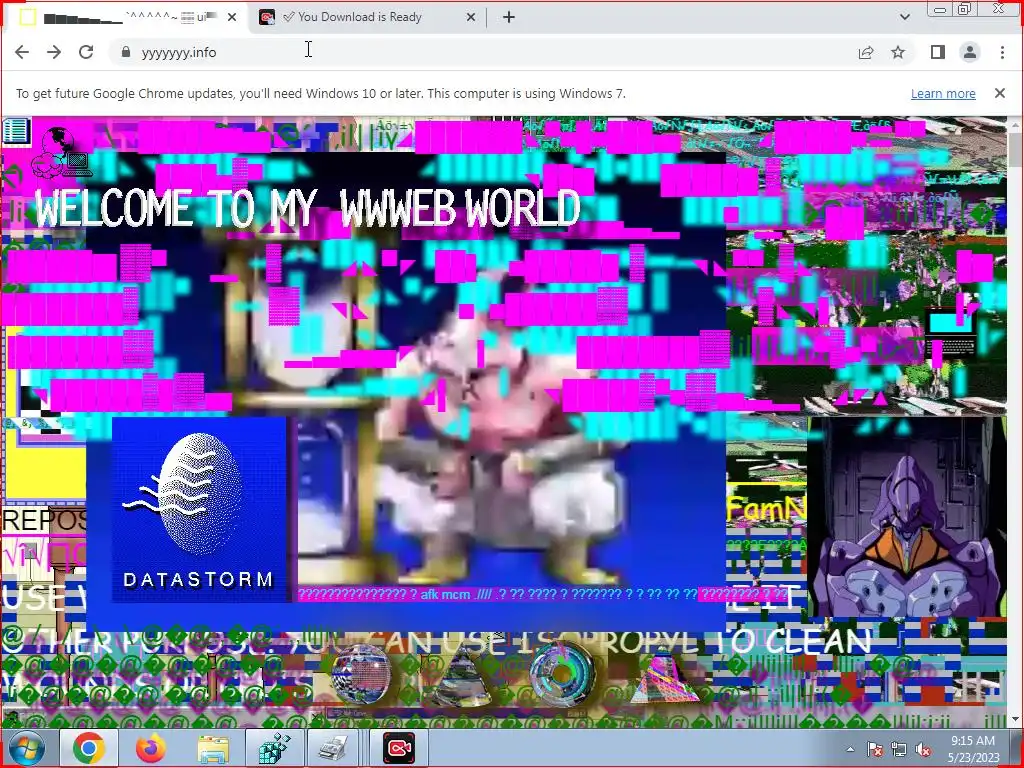1024x768 pixels.
Task: Select the first tab with yellow favicon
Action: pyautogui.click(x=127, y=18)
